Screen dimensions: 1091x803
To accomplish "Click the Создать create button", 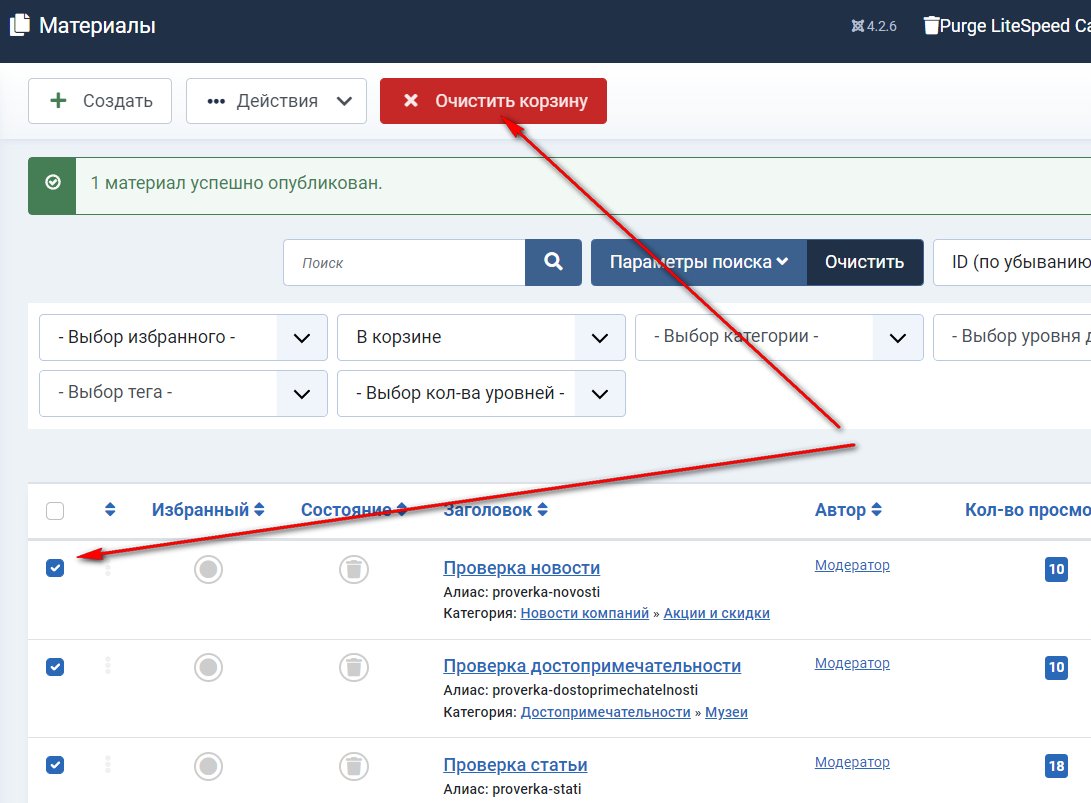I will pos(100,101).
